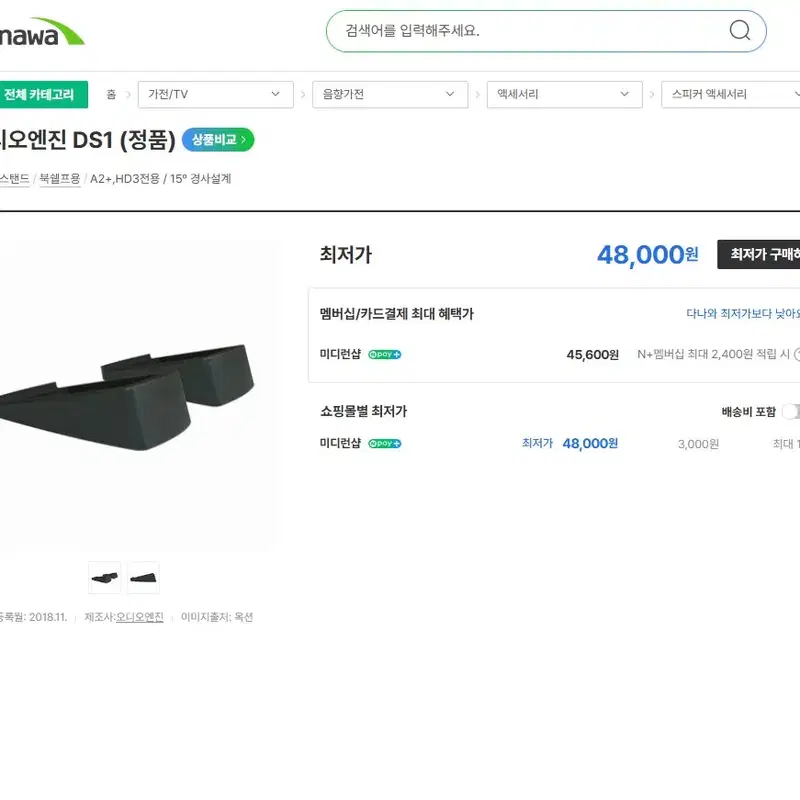Select the second product thumbnail
800x800 pixels.
tap(143, 578)
